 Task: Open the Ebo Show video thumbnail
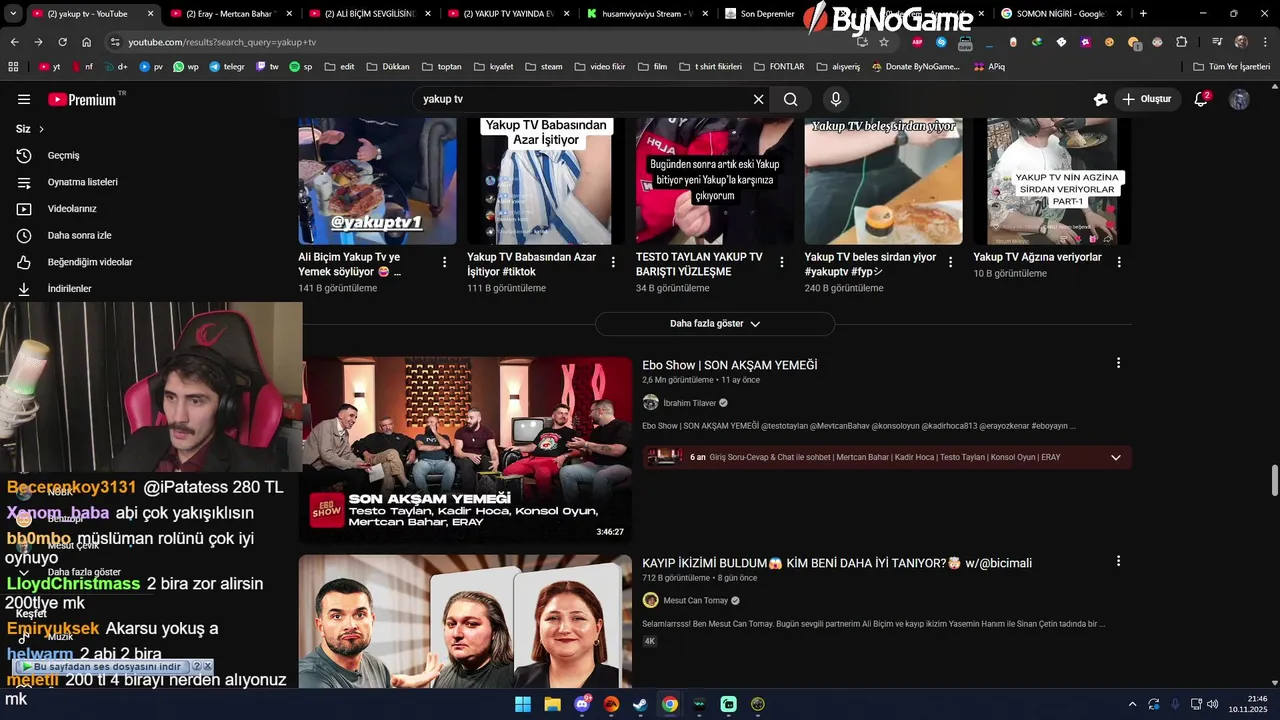point(465,450)
